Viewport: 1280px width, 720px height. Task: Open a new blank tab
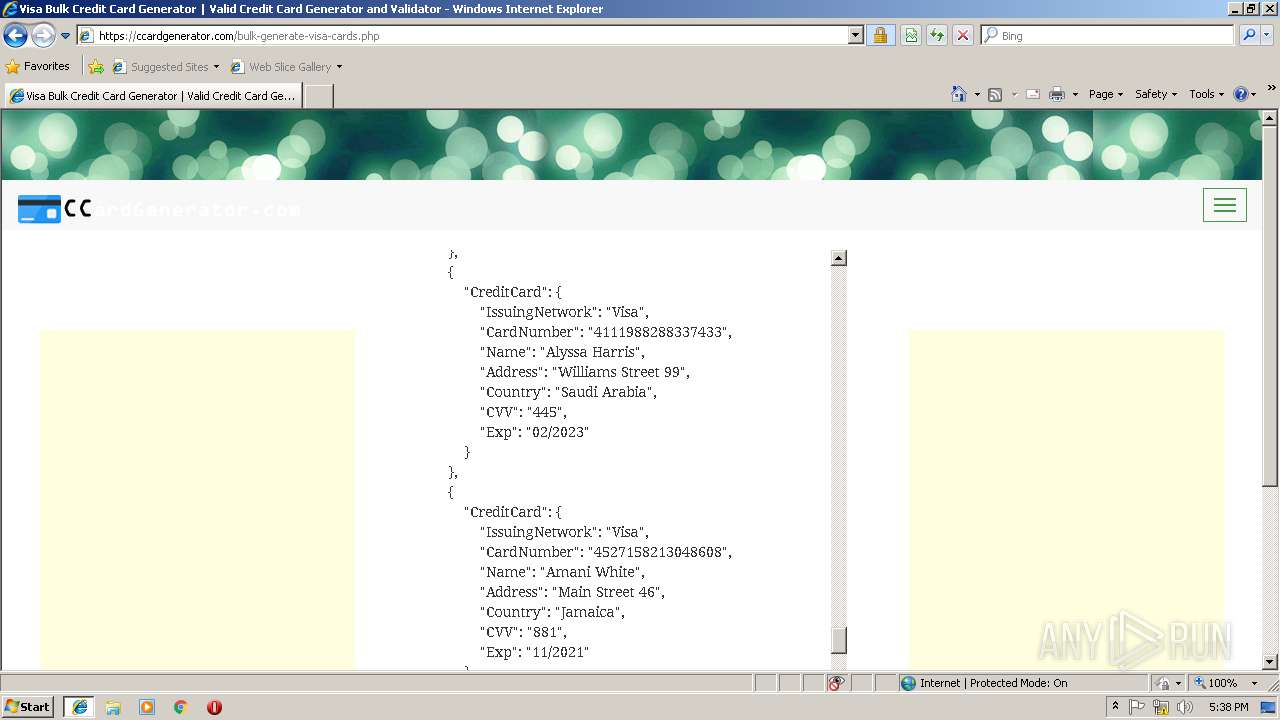318,96
